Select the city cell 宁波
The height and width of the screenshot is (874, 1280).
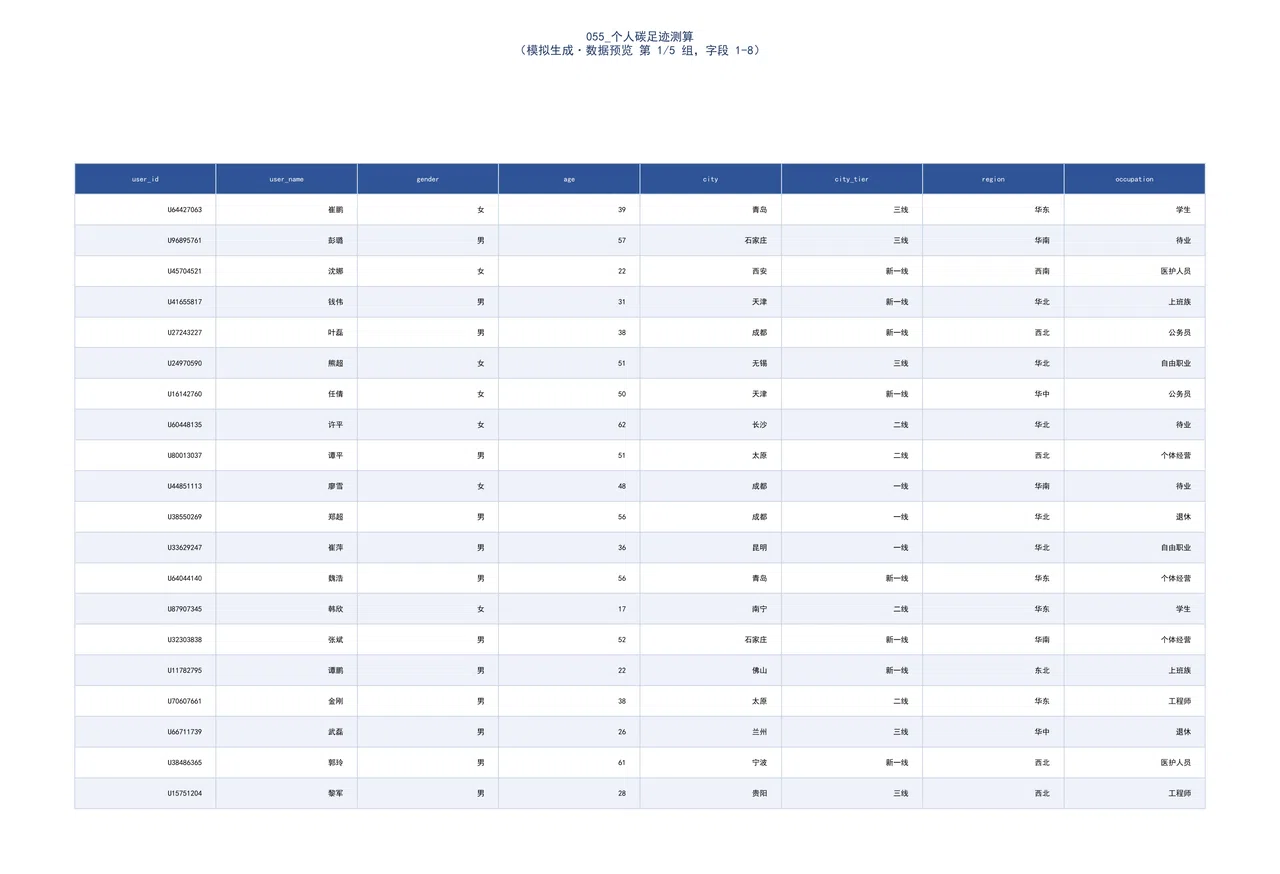[x=710, y=762]
